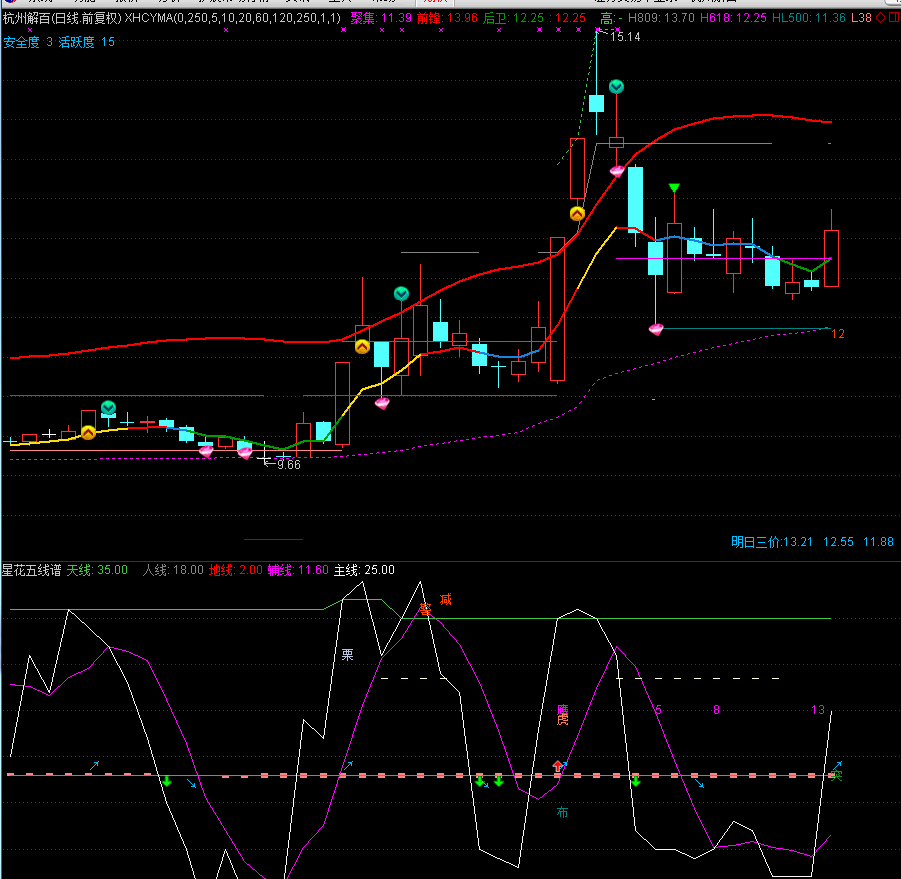Click the pink diamond on the red line near the peak
This screenshot has height=879, width=901.
click(617, 171)
